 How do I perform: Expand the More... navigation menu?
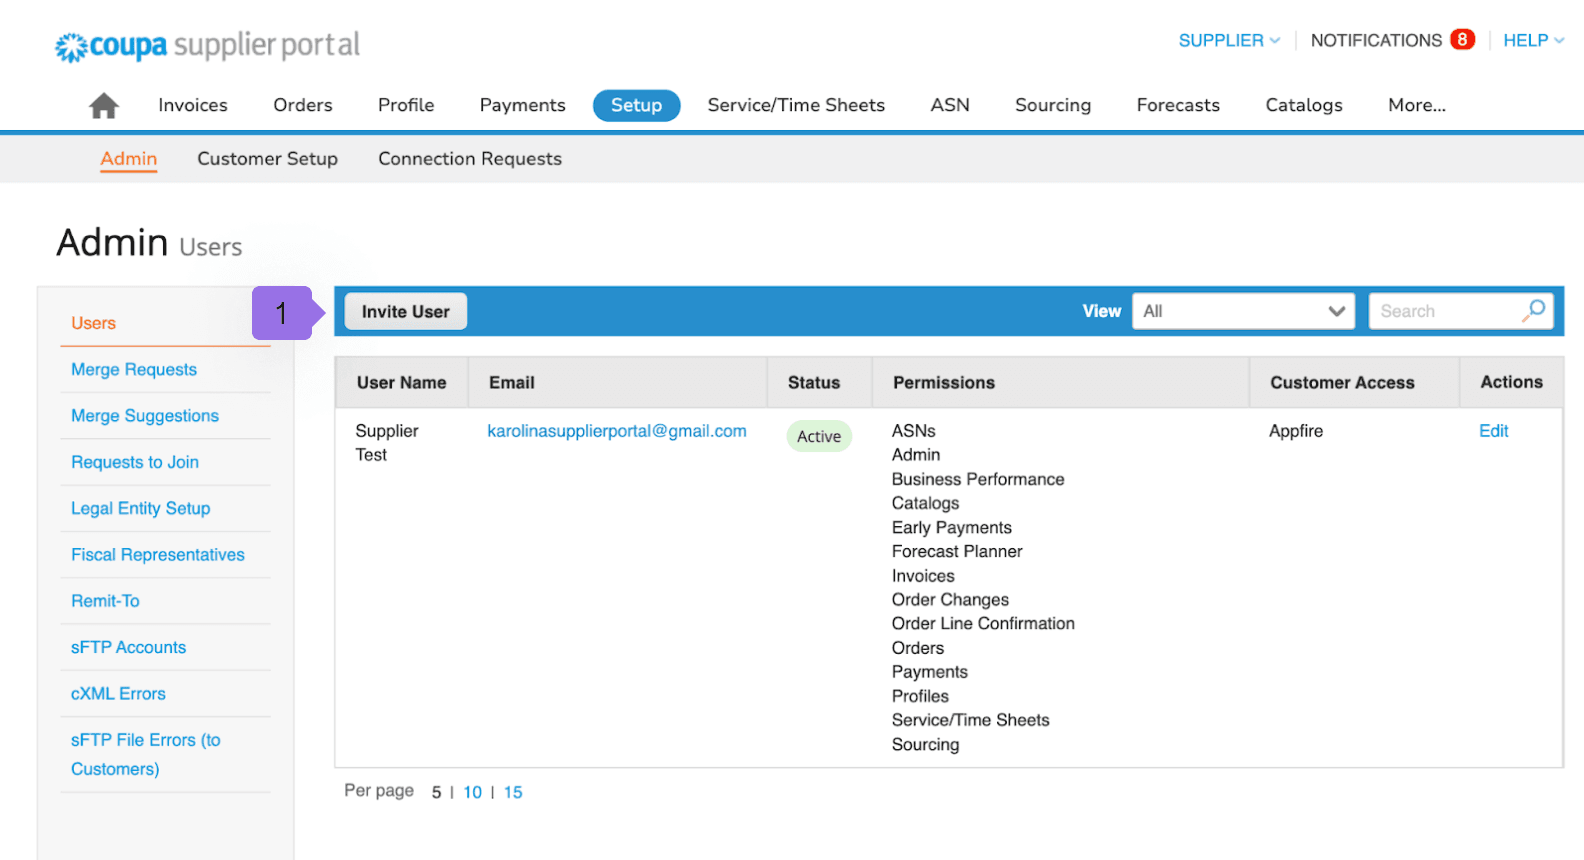pos(1416,105)
